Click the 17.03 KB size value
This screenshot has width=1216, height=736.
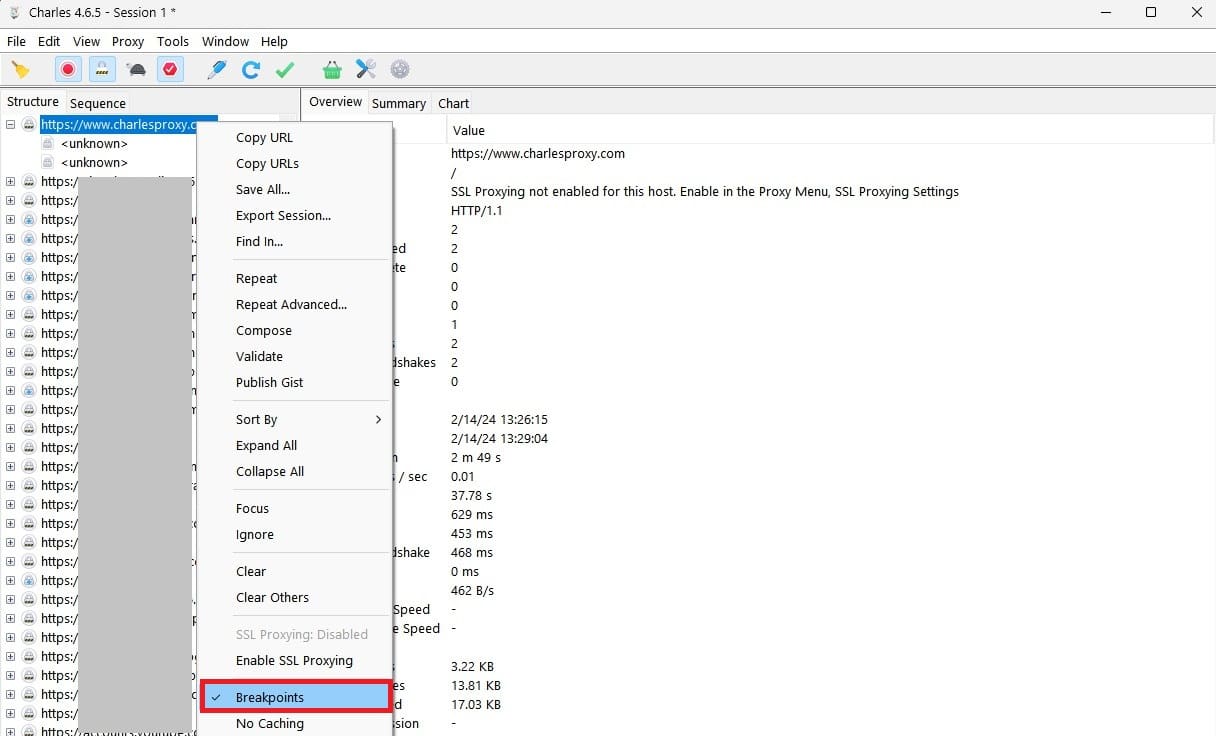(476, 704)
